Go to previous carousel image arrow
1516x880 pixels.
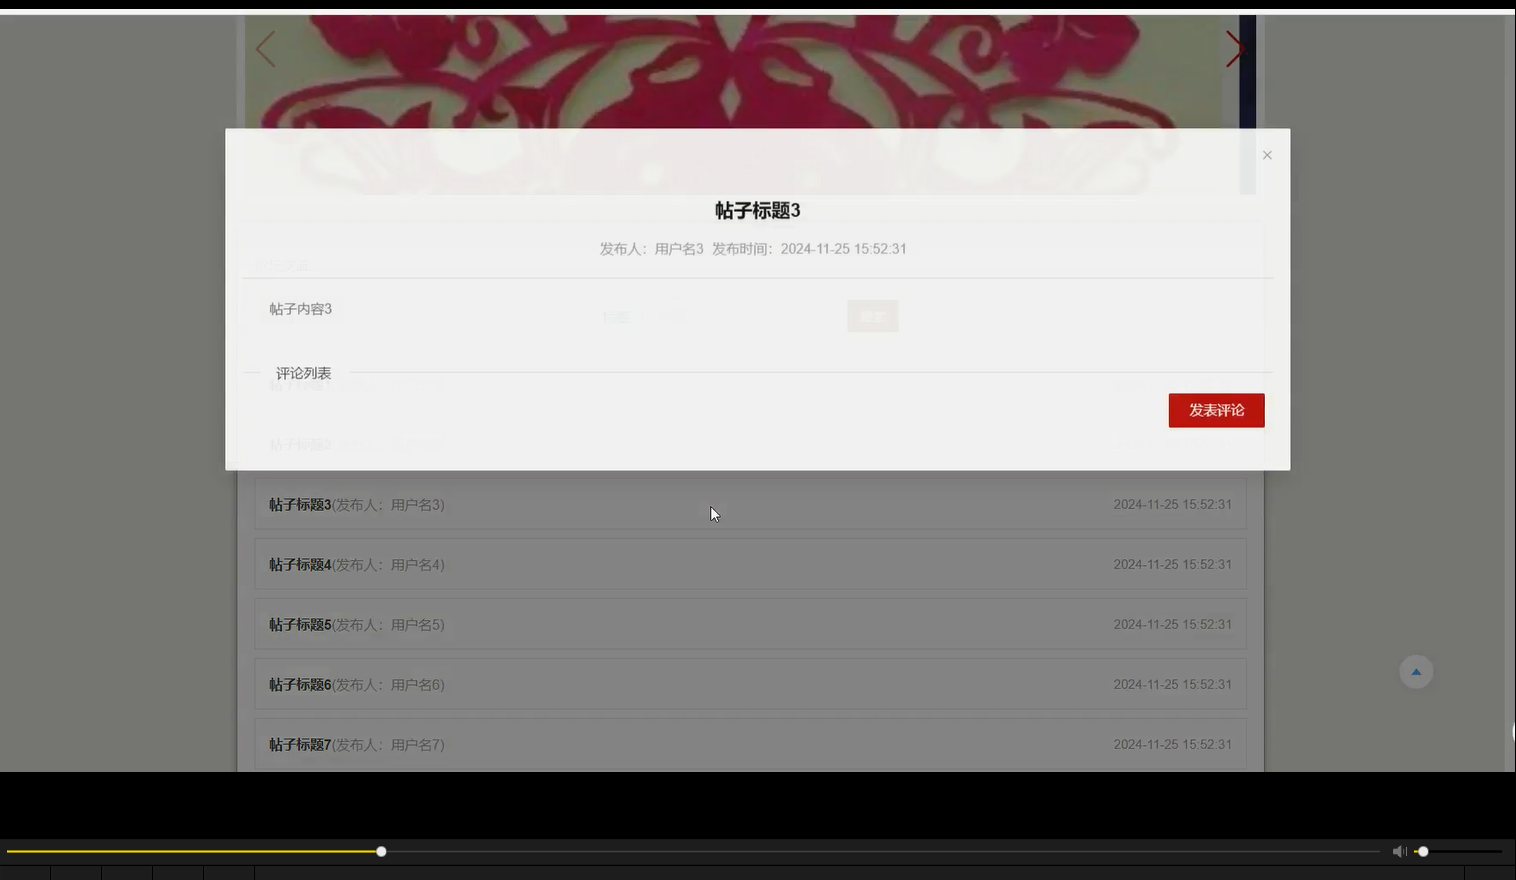[265, 48]
